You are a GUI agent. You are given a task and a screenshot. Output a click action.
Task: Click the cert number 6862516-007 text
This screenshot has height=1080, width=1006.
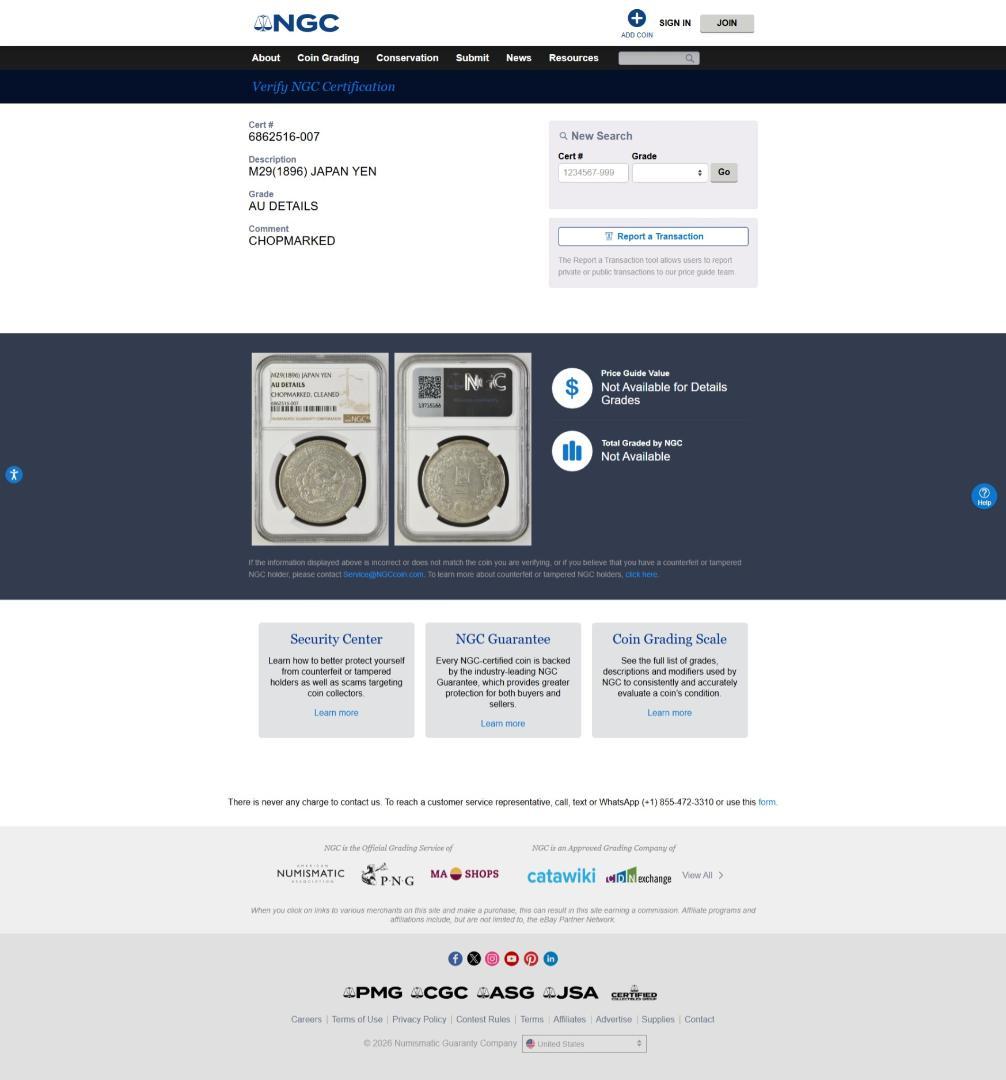coord(284,137)
